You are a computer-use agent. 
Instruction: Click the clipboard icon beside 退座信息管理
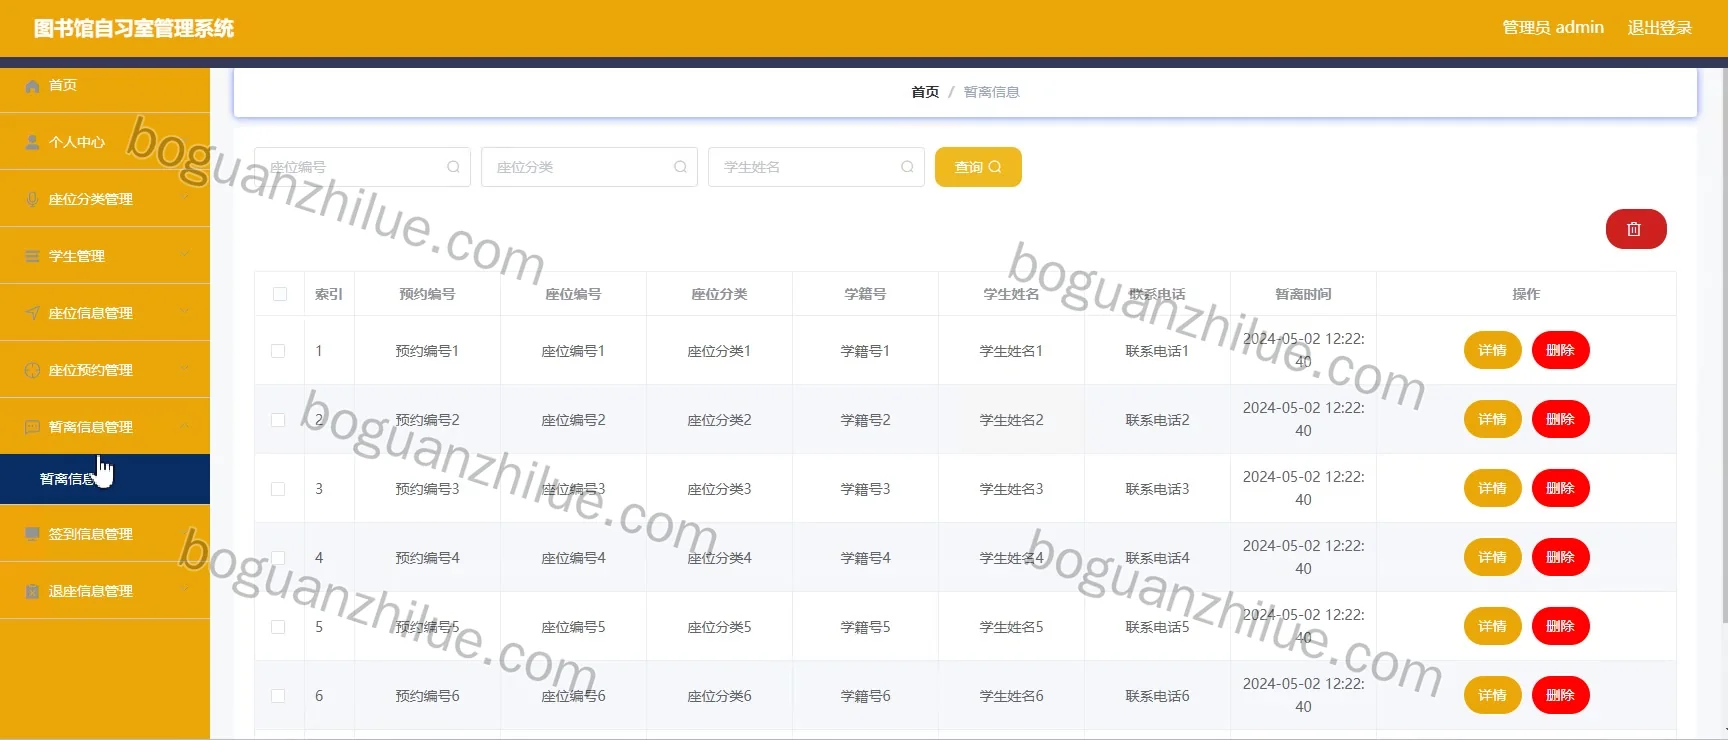[32, 592]
